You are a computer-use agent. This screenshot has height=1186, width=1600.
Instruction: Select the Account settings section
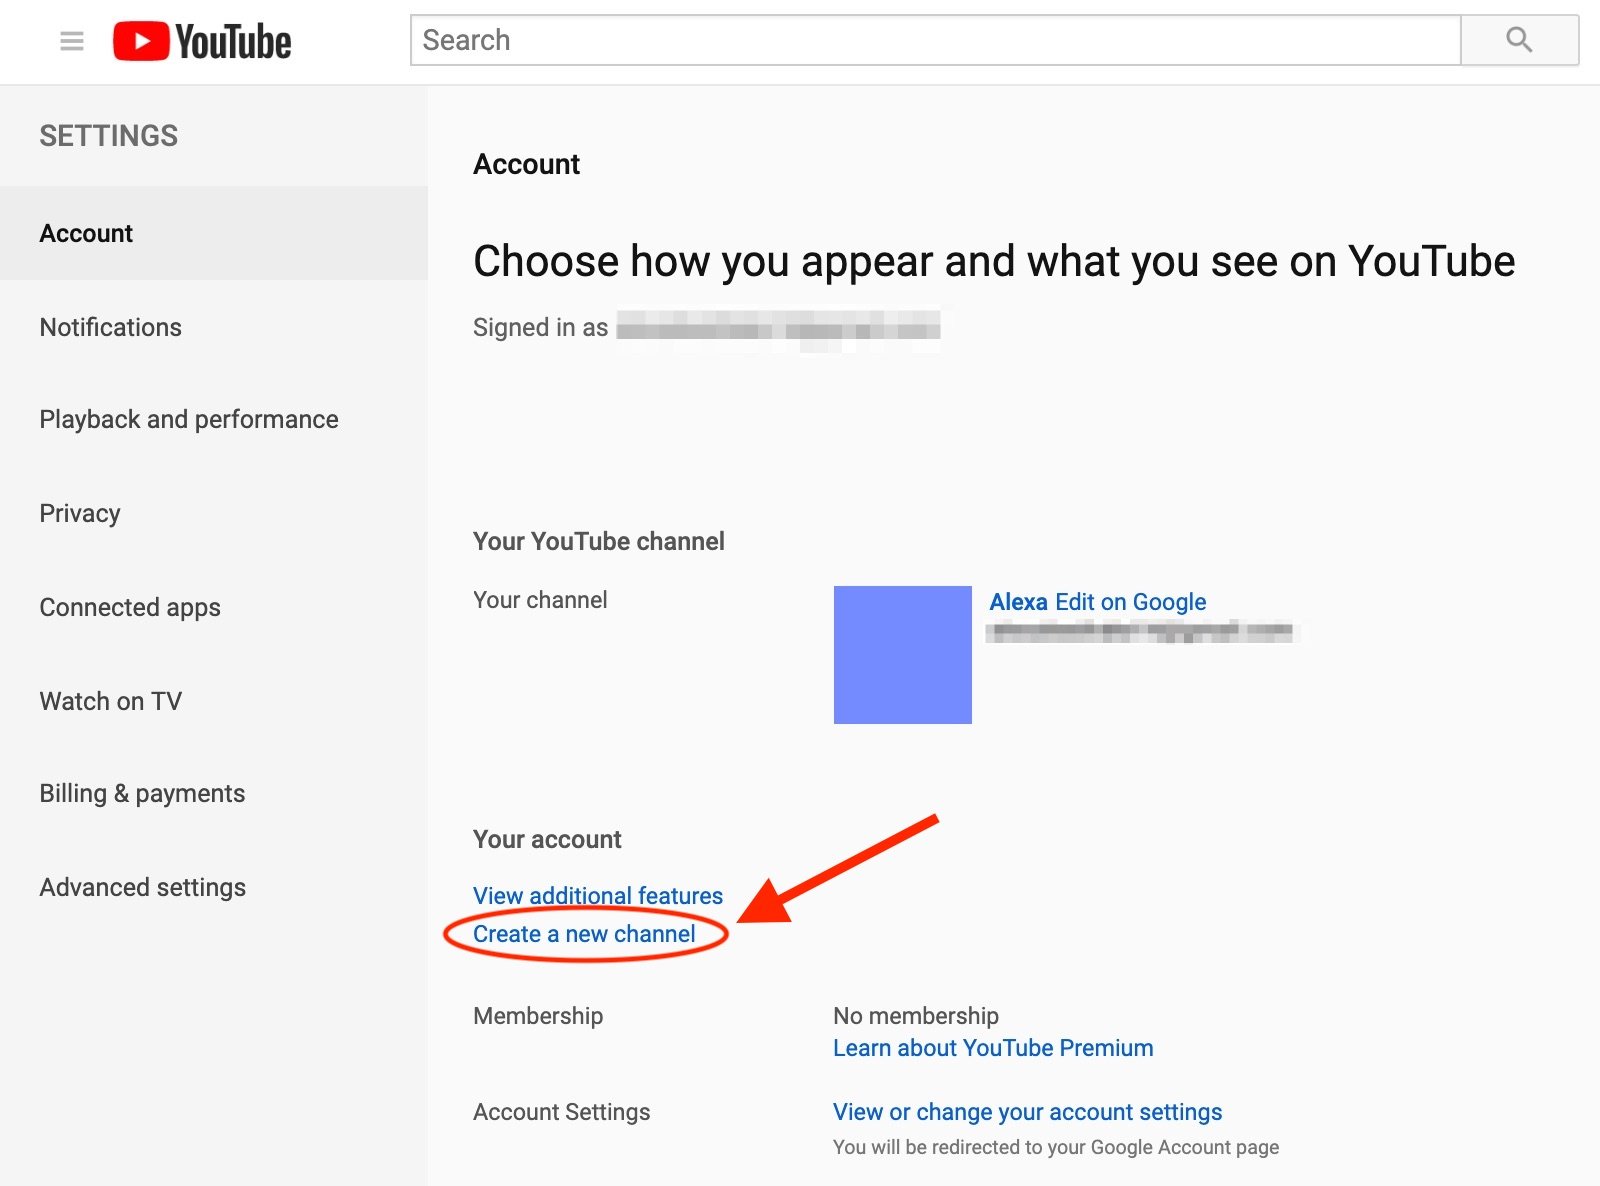pyautogui.click(x=85, y=233)
